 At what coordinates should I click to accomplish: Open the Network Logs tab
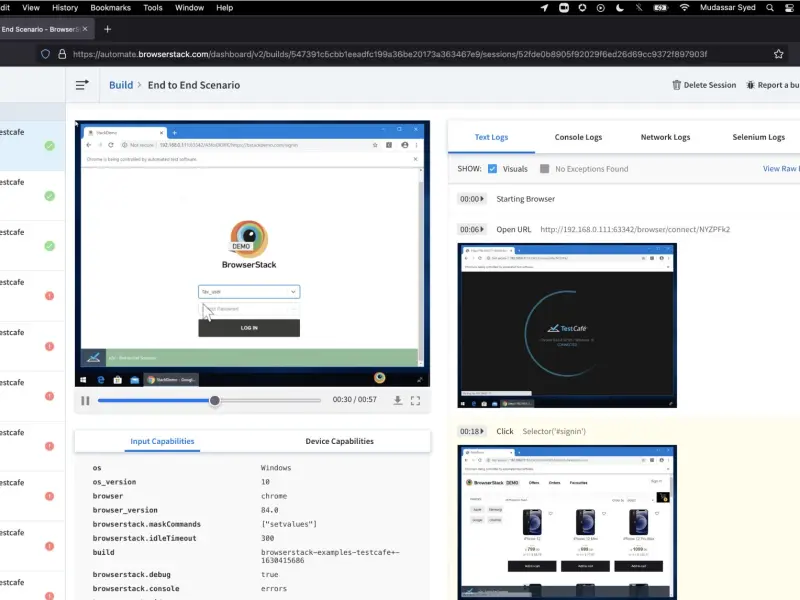coord(665,137)
